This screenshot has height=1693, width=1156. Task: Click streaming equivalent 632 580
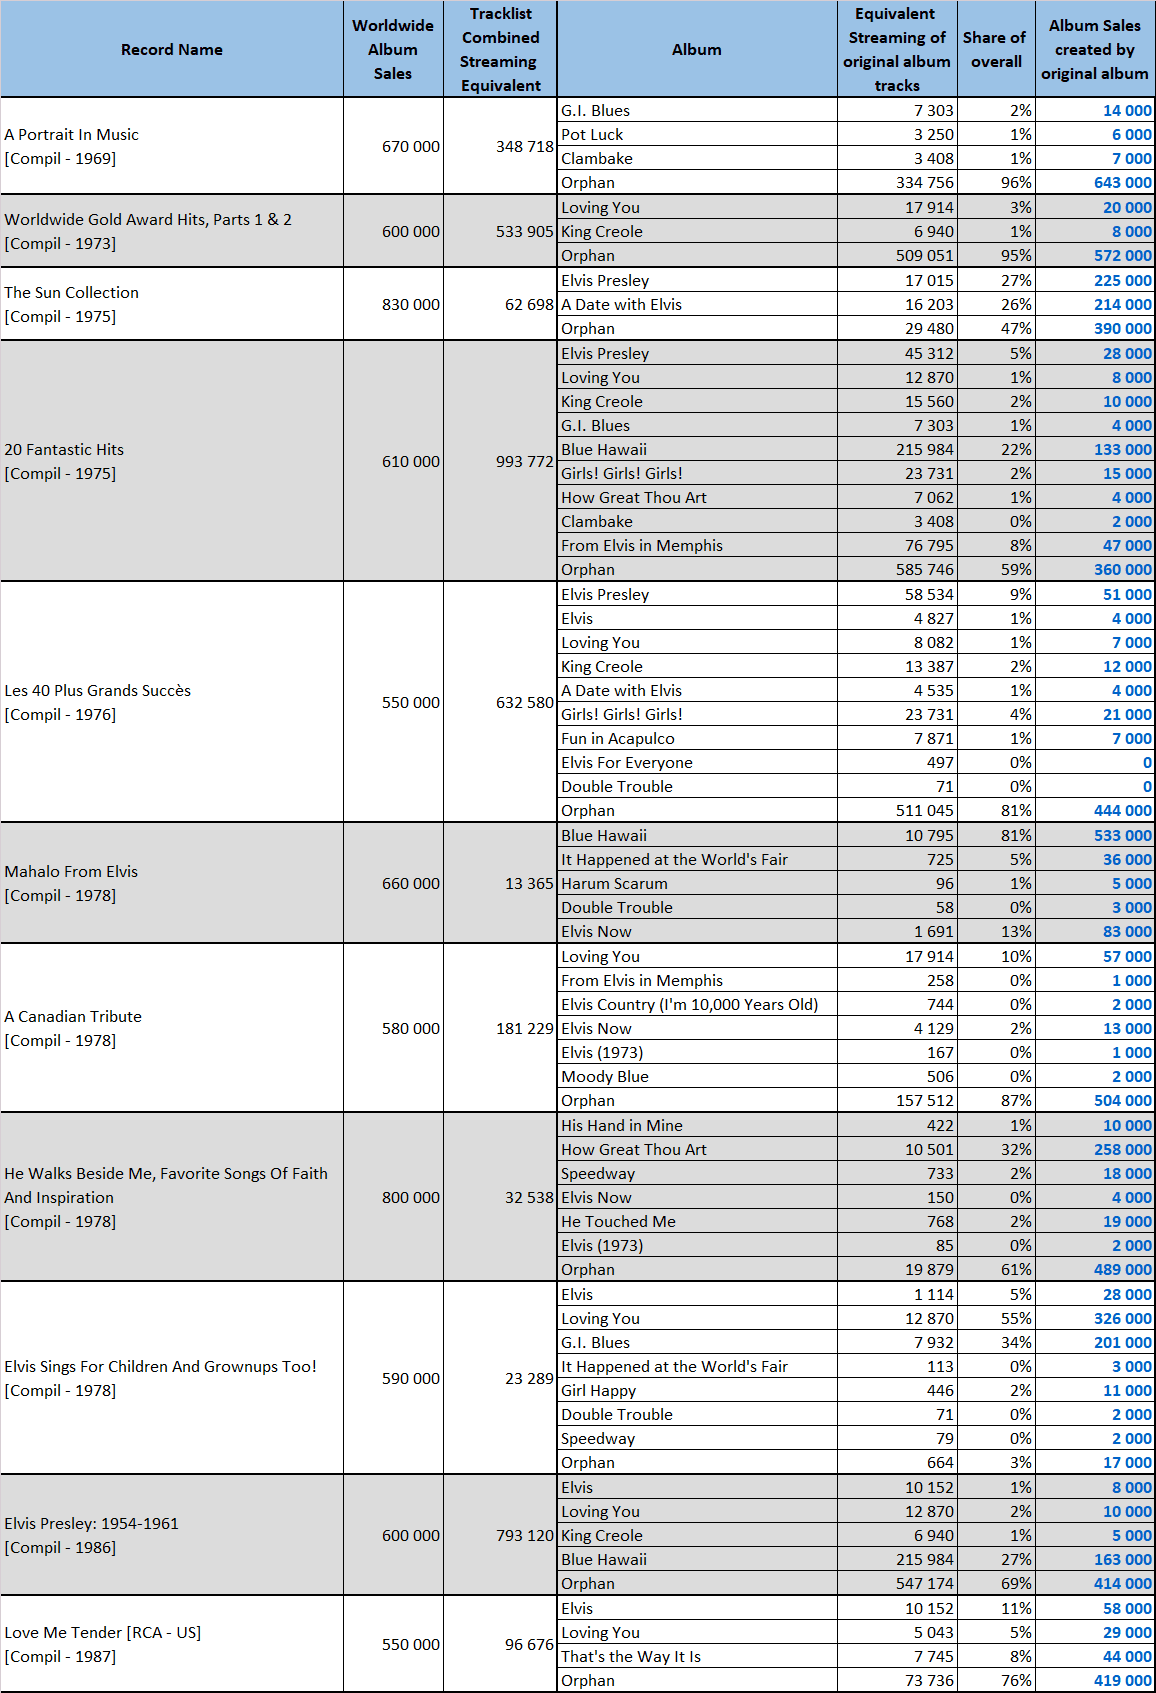500,702
